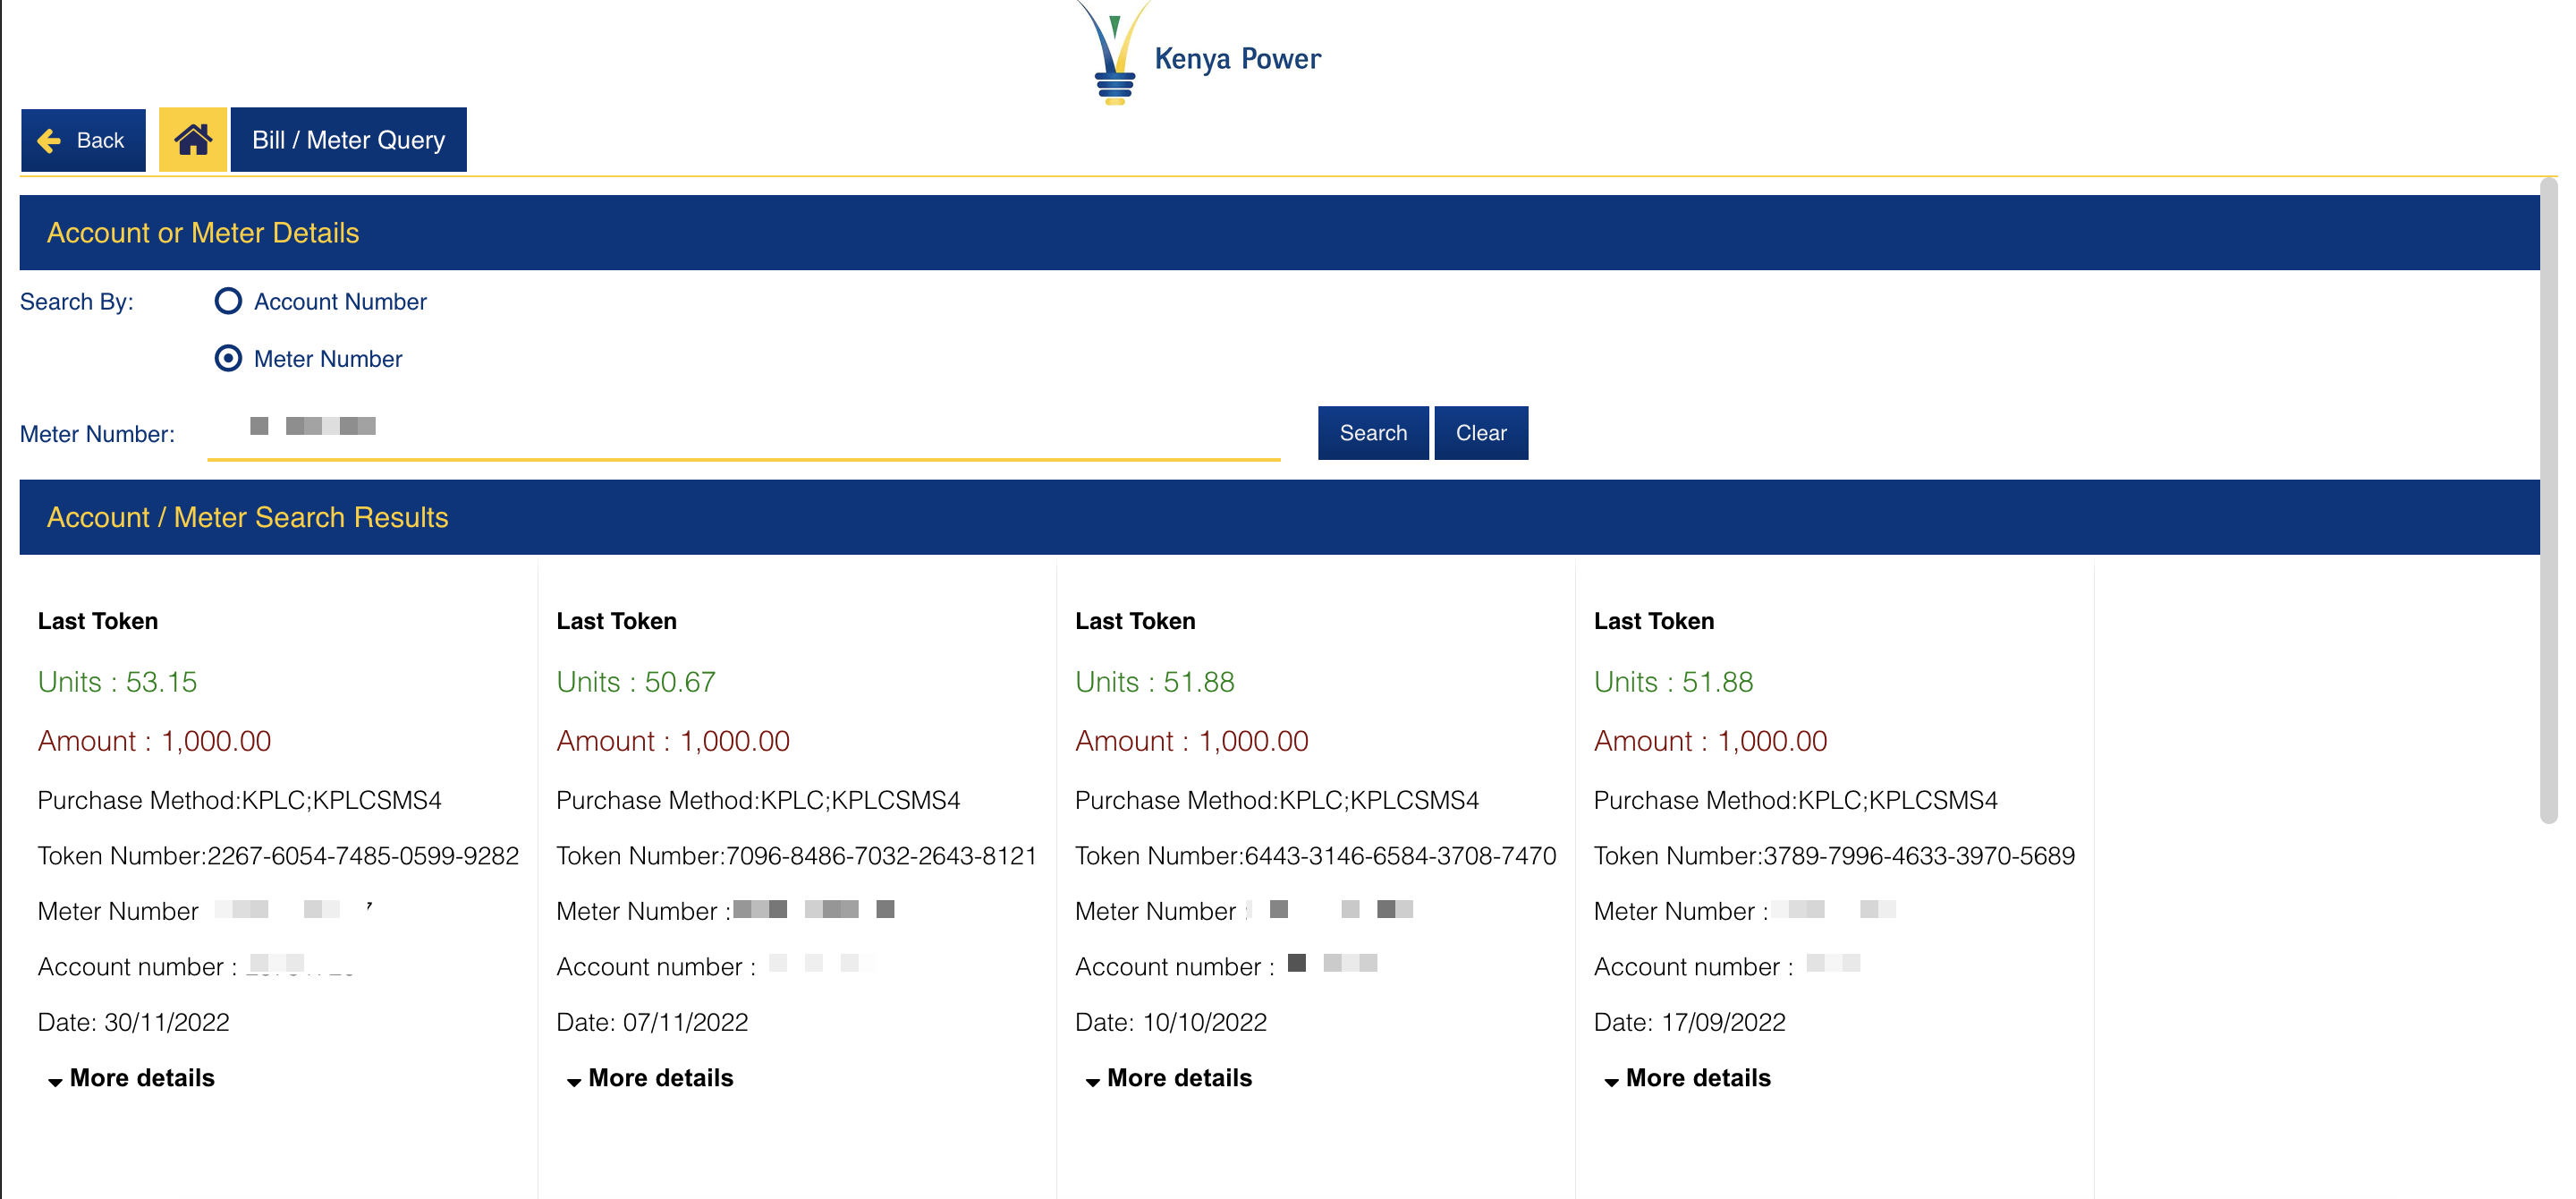Click token number 3789-7996-4633-3970-5689
The width and height of the screenshot is (2576, 1199).
1919,856
